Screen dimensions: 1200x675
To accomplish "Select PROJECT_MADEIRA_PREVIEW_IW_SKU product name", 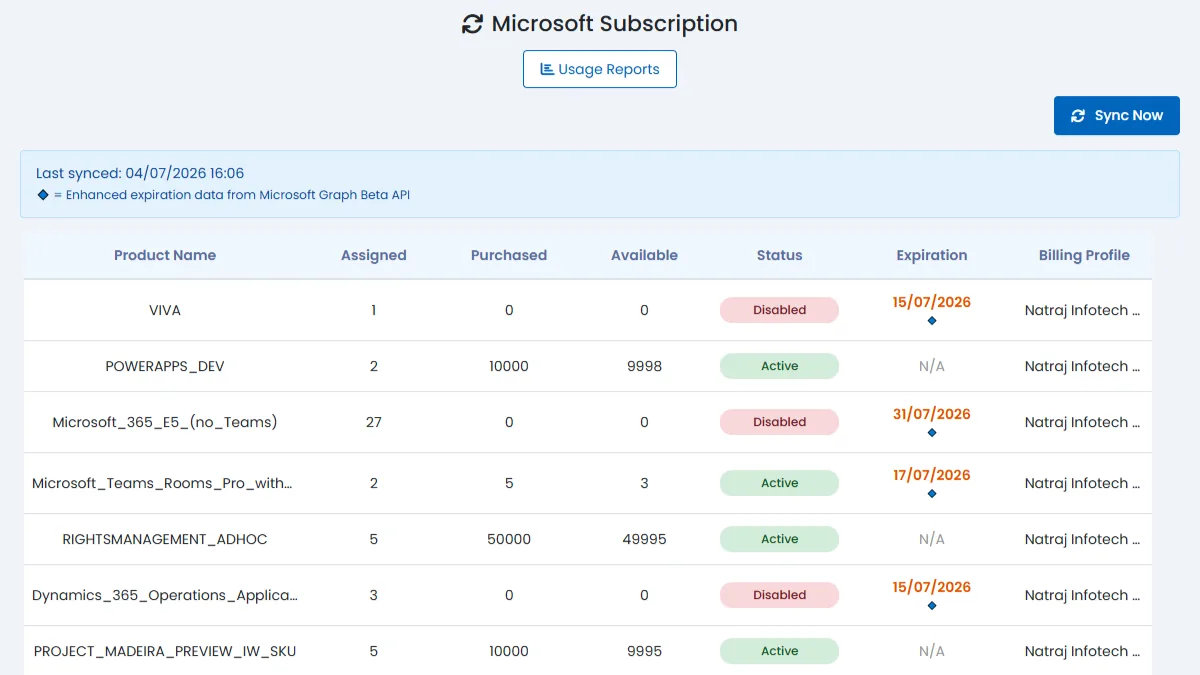I will [x=165, y=651].
